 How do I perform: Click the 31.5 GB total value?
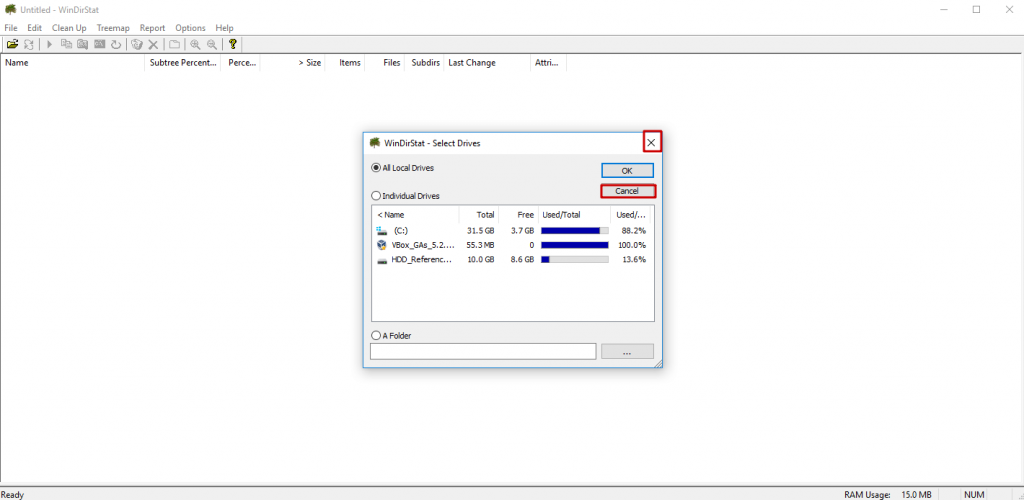coord(481,230)
